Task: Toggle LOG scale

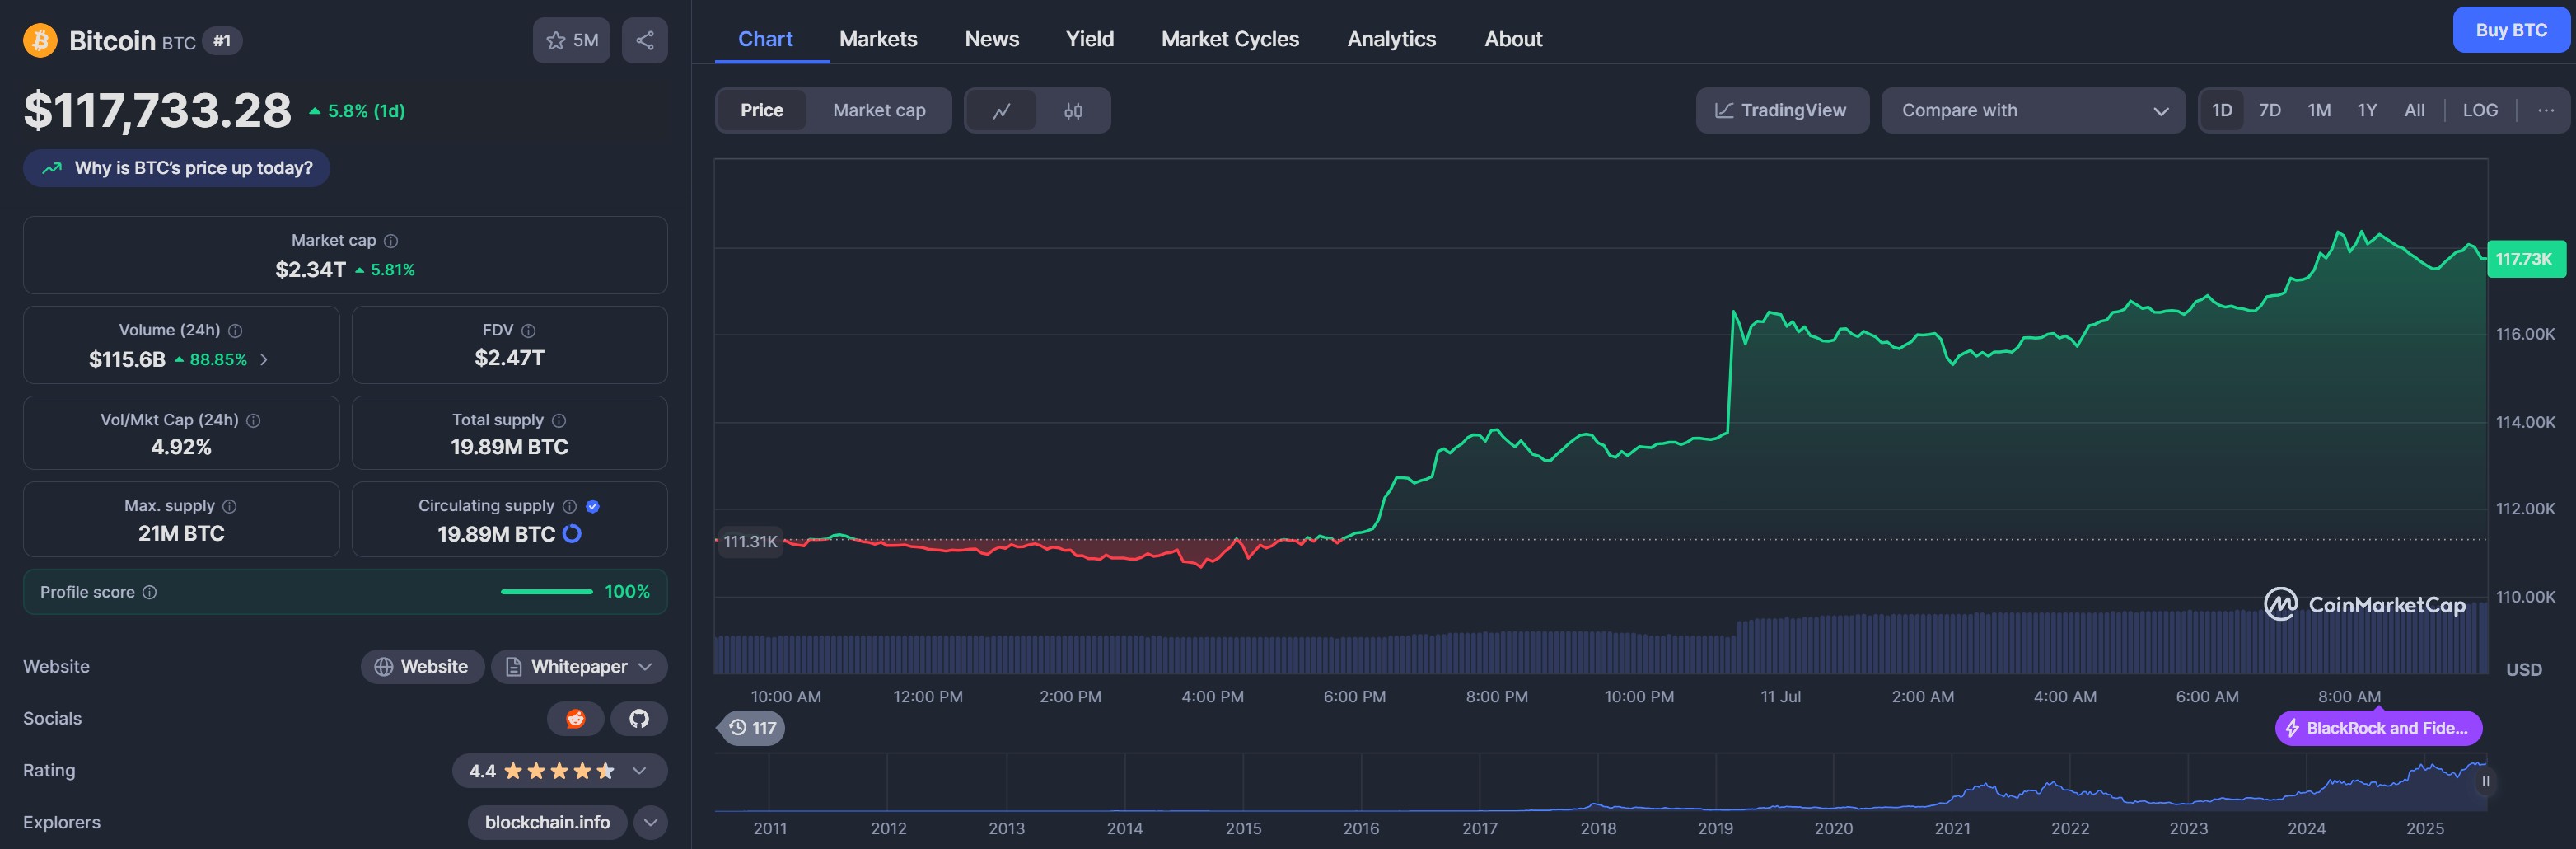Action: pos(2480,110)
